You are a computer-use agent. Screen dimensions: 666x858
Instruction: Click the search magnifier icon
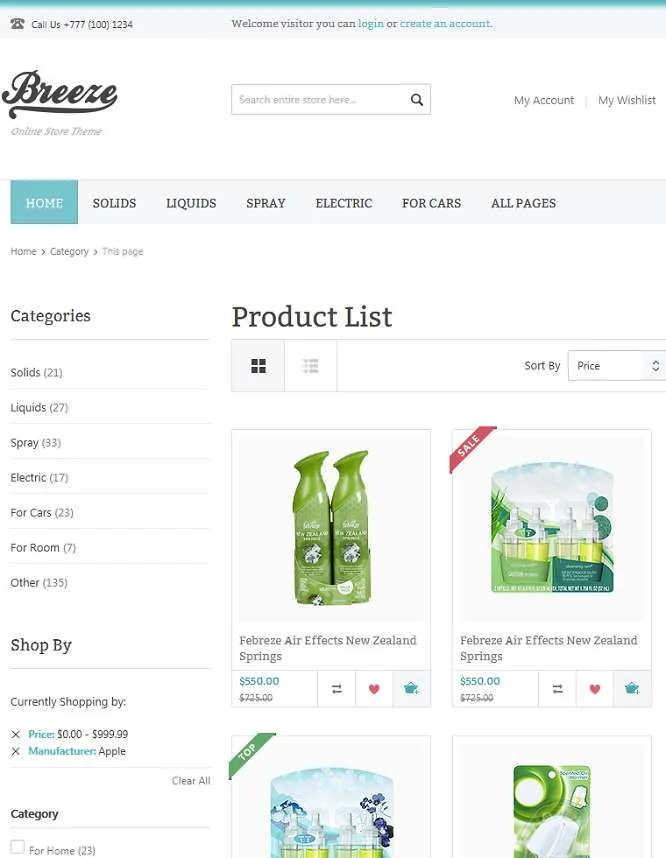click(x=417, y=100)
